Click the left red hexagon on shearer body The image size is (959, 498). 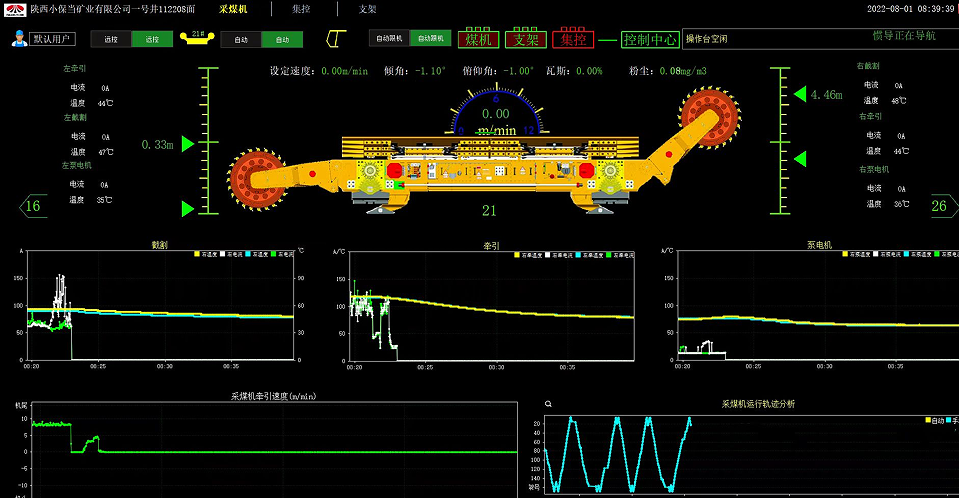(x=394, y=170)
